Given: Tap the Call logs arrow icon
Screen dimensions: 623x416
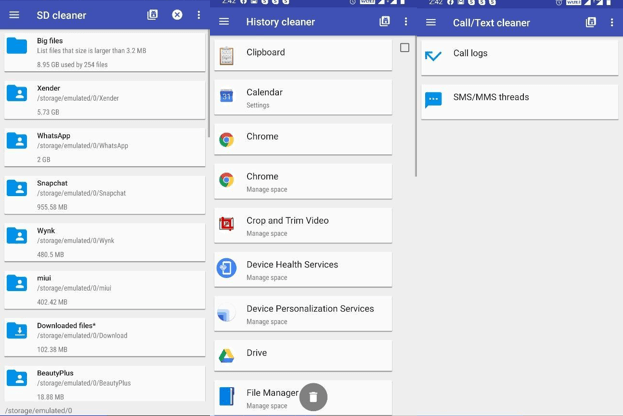Looking at the screenshot, I should (433, 56).
